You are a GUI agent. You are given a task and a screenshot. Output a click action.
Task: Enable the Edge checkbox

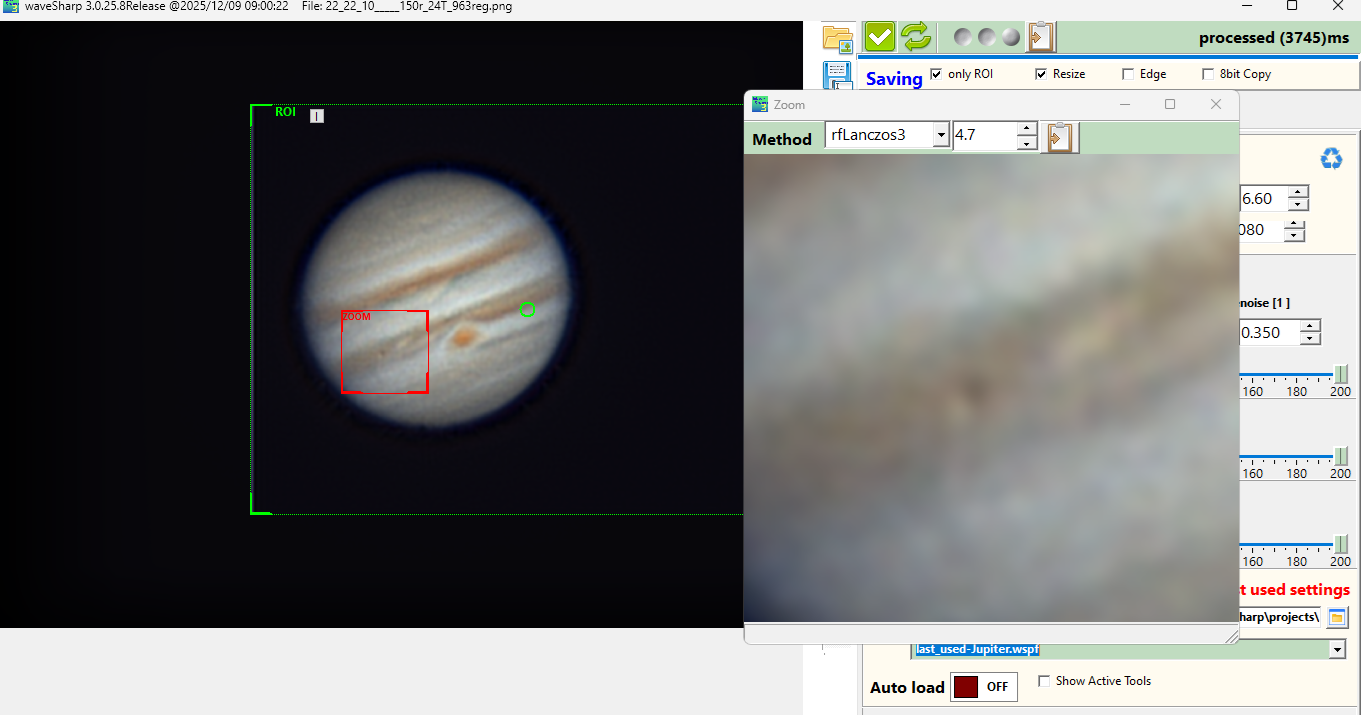pyautogui.click(x=1128, y=74)
